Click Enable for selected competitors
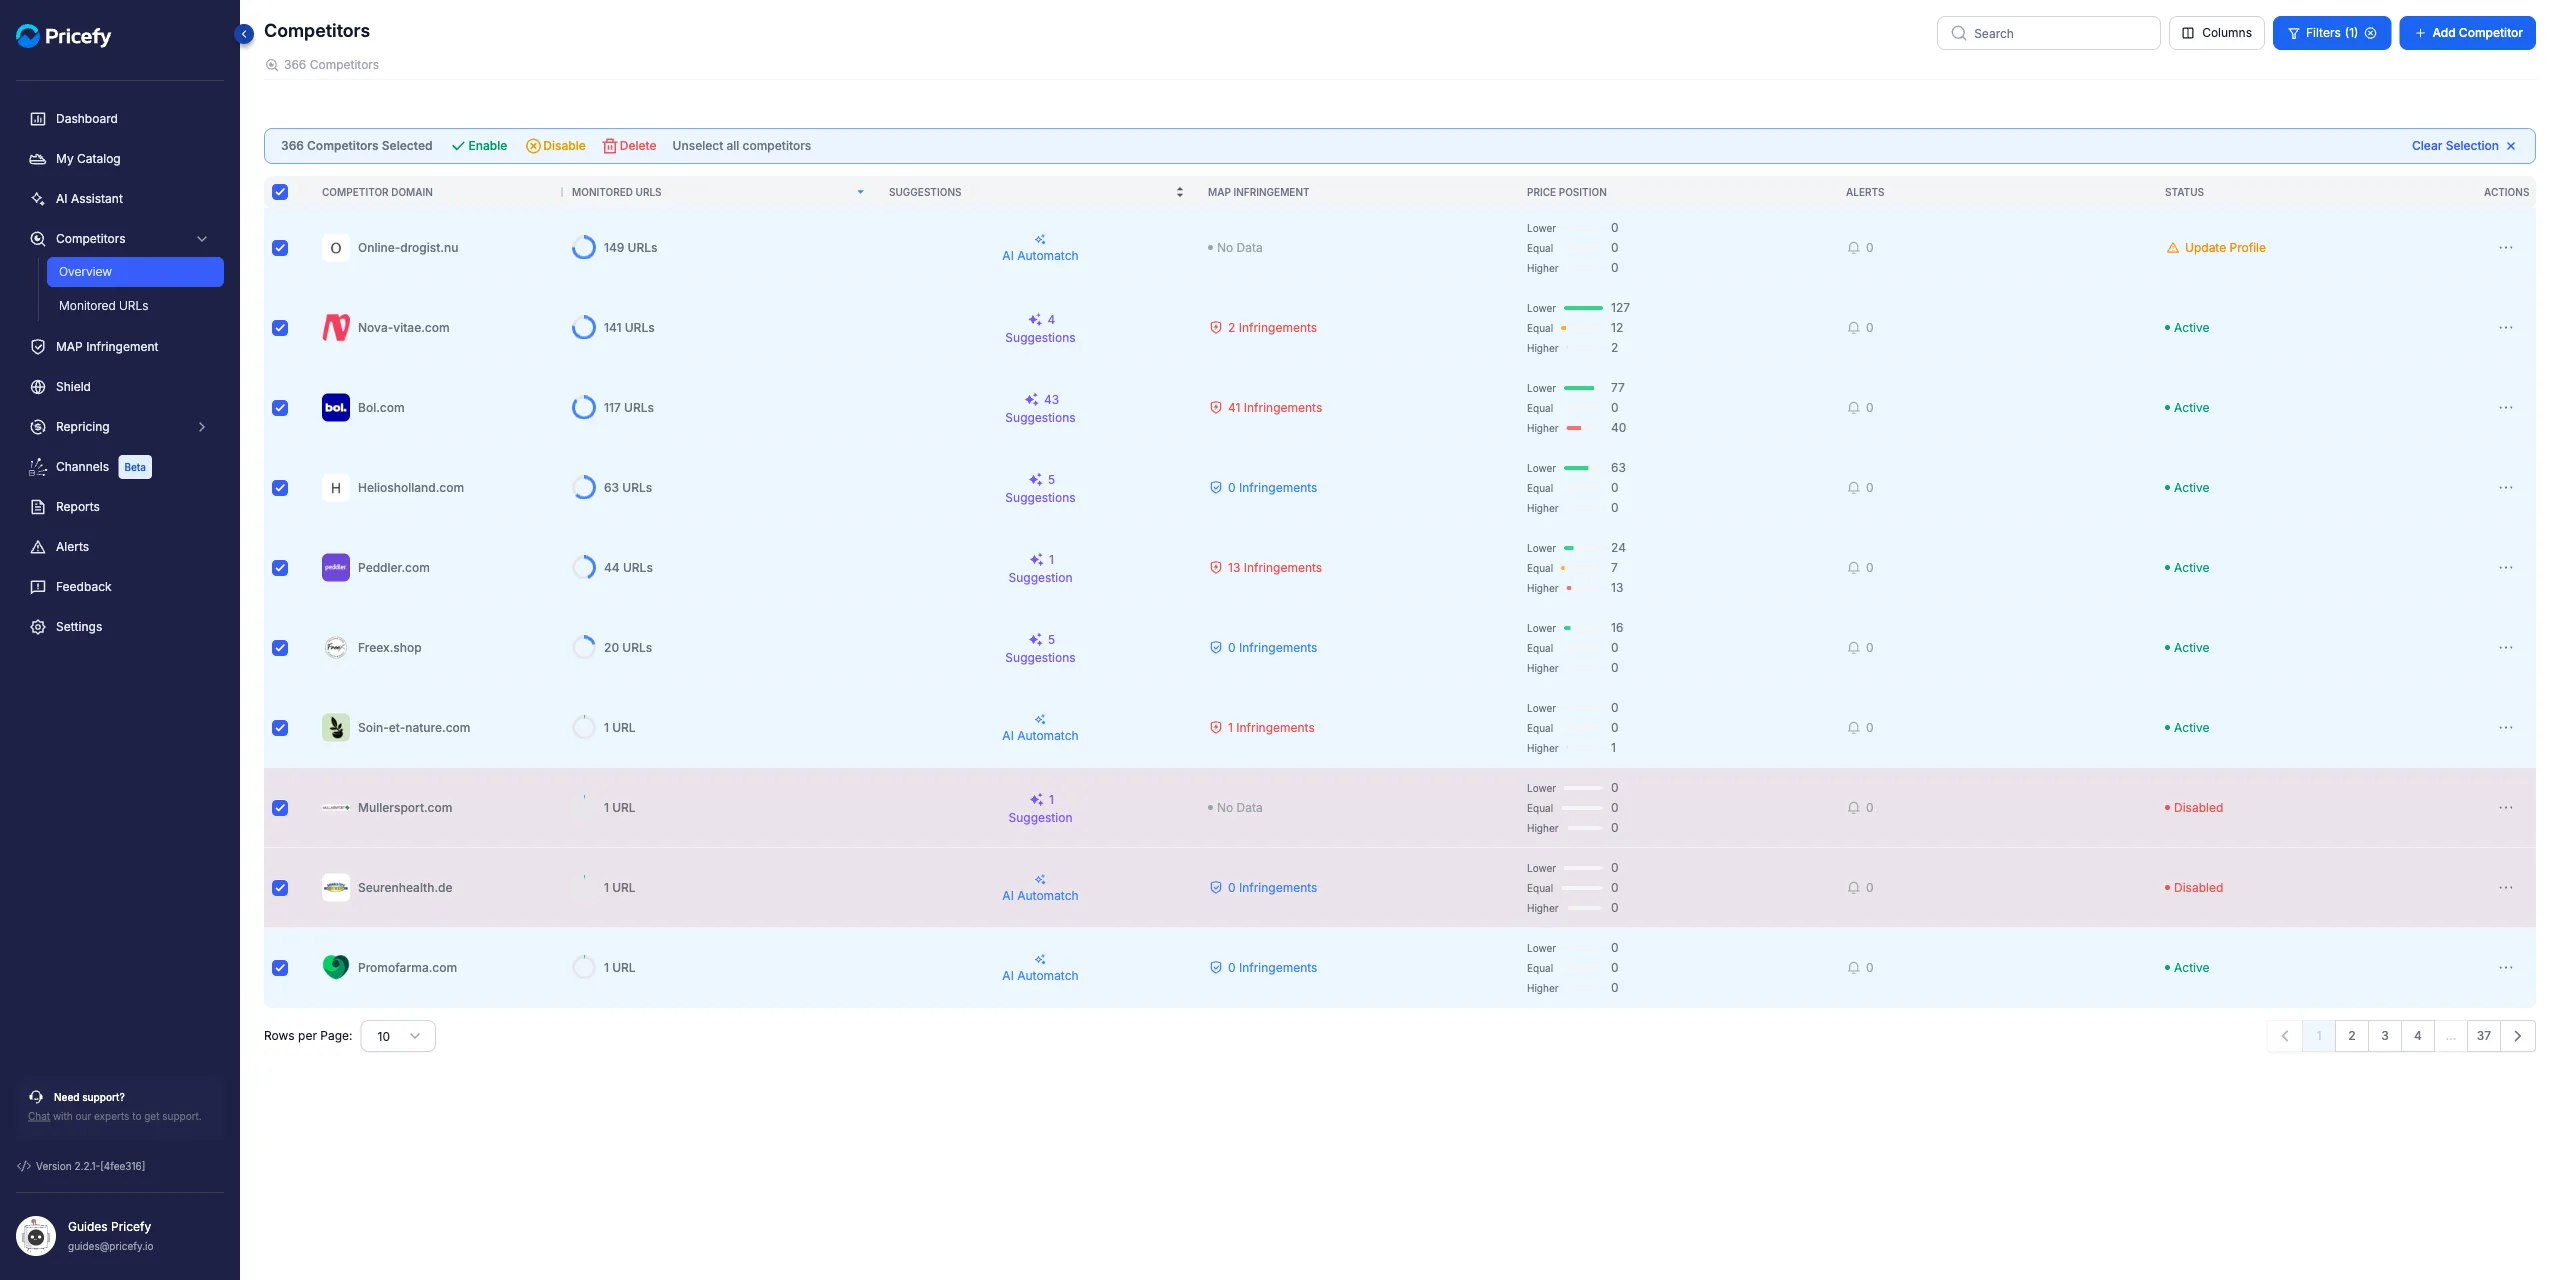Image resolution: width=2560 pixels, height=1280 pixels. [x=479, y=146]
